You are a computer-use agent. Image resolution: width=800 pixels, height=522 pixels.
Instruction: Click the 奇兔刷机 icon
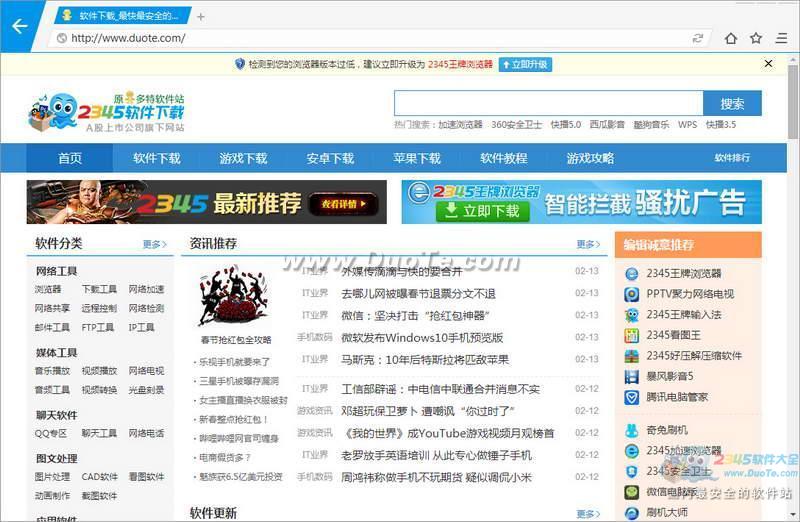click(632, 431)
